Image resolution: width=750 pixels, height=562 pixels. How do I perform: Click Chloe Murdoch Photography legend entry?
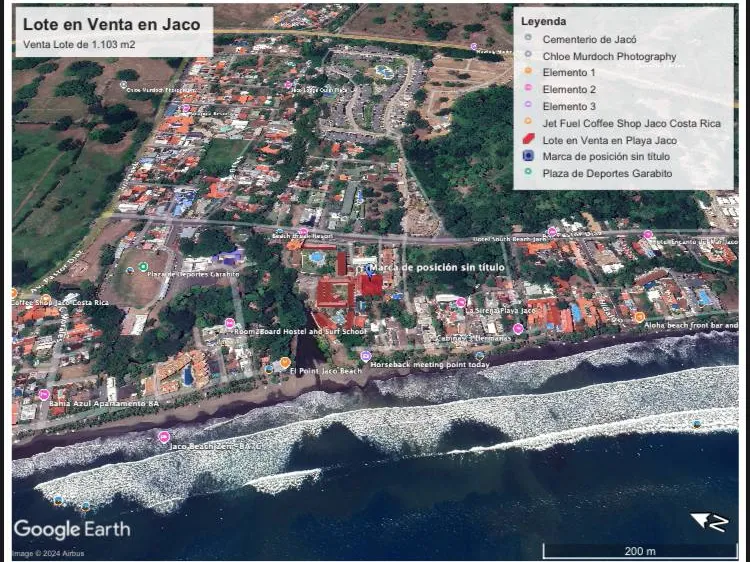[608, 56]
